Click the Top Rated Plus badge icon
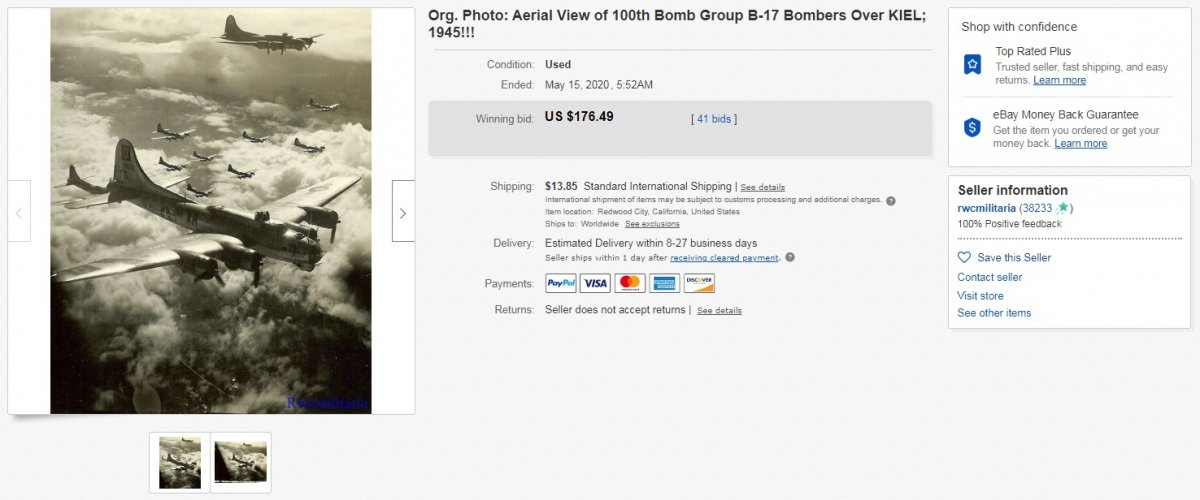The width and height of the screenshot is (1200, 500). pyautogui.click(x=972, y=65)
